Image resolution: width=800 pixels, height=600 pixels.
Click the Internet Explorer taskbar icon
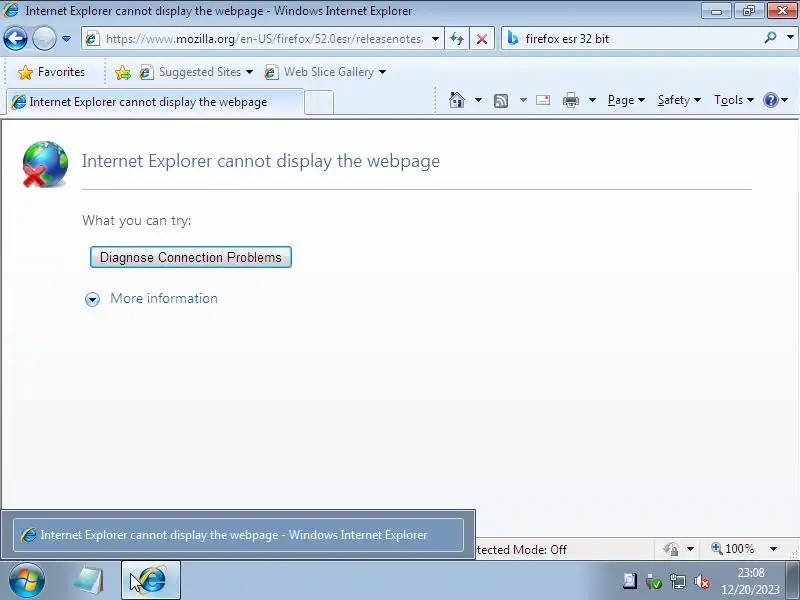pyautogui.click(x=151, y=580)
